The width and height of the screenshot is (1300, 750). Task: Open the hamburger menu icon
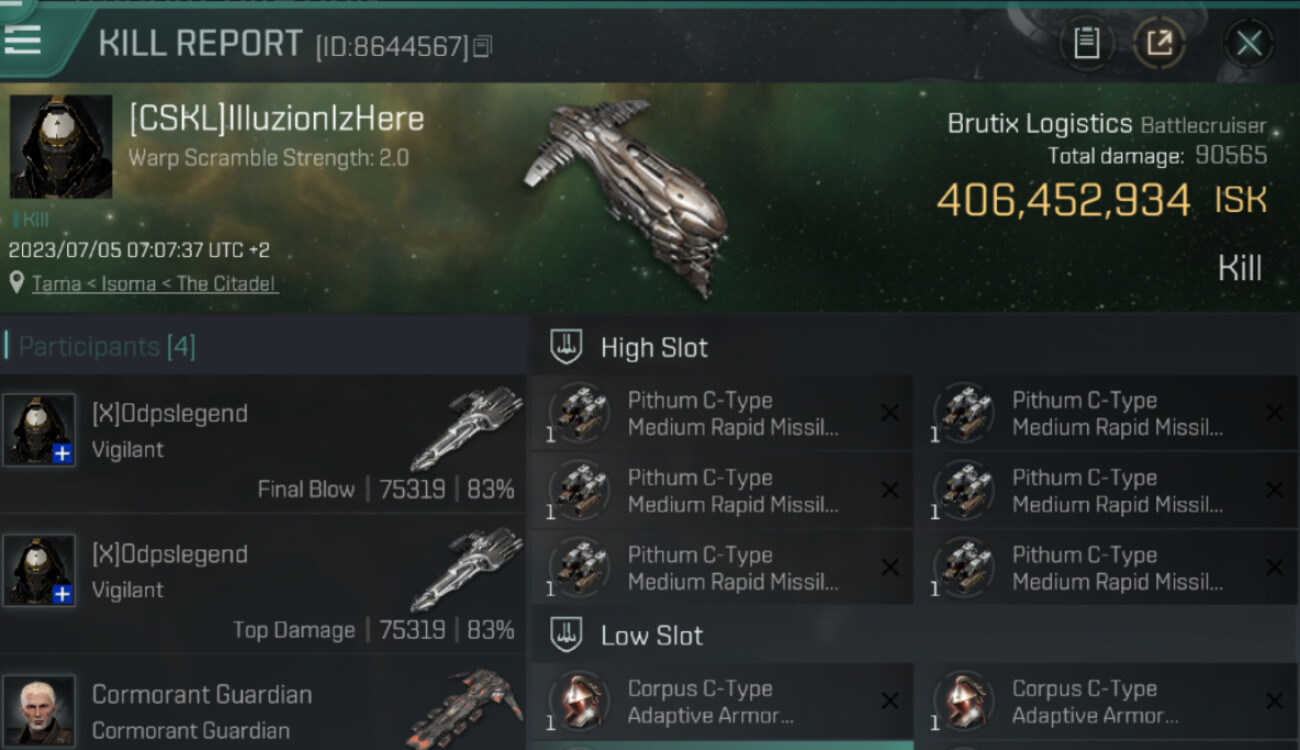coord(22,40)
